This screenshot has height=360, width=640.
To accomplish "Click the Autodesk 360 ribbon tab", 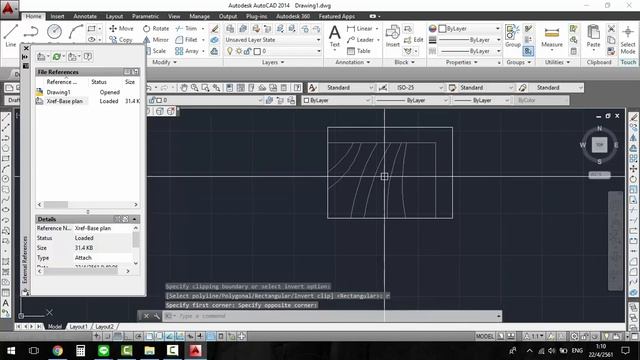I will click(293, 16).
